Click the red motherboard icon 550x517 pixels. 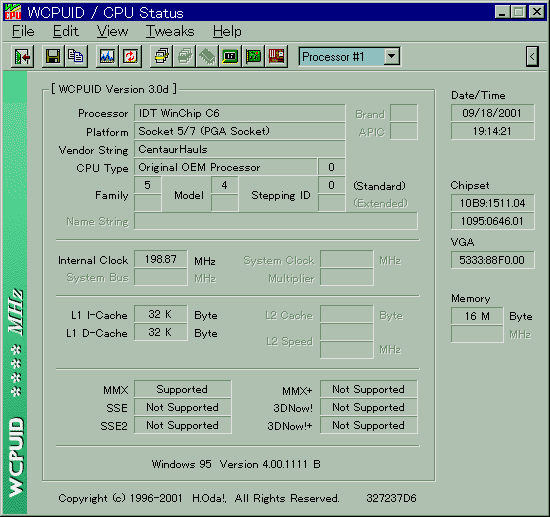click(277, 56)
